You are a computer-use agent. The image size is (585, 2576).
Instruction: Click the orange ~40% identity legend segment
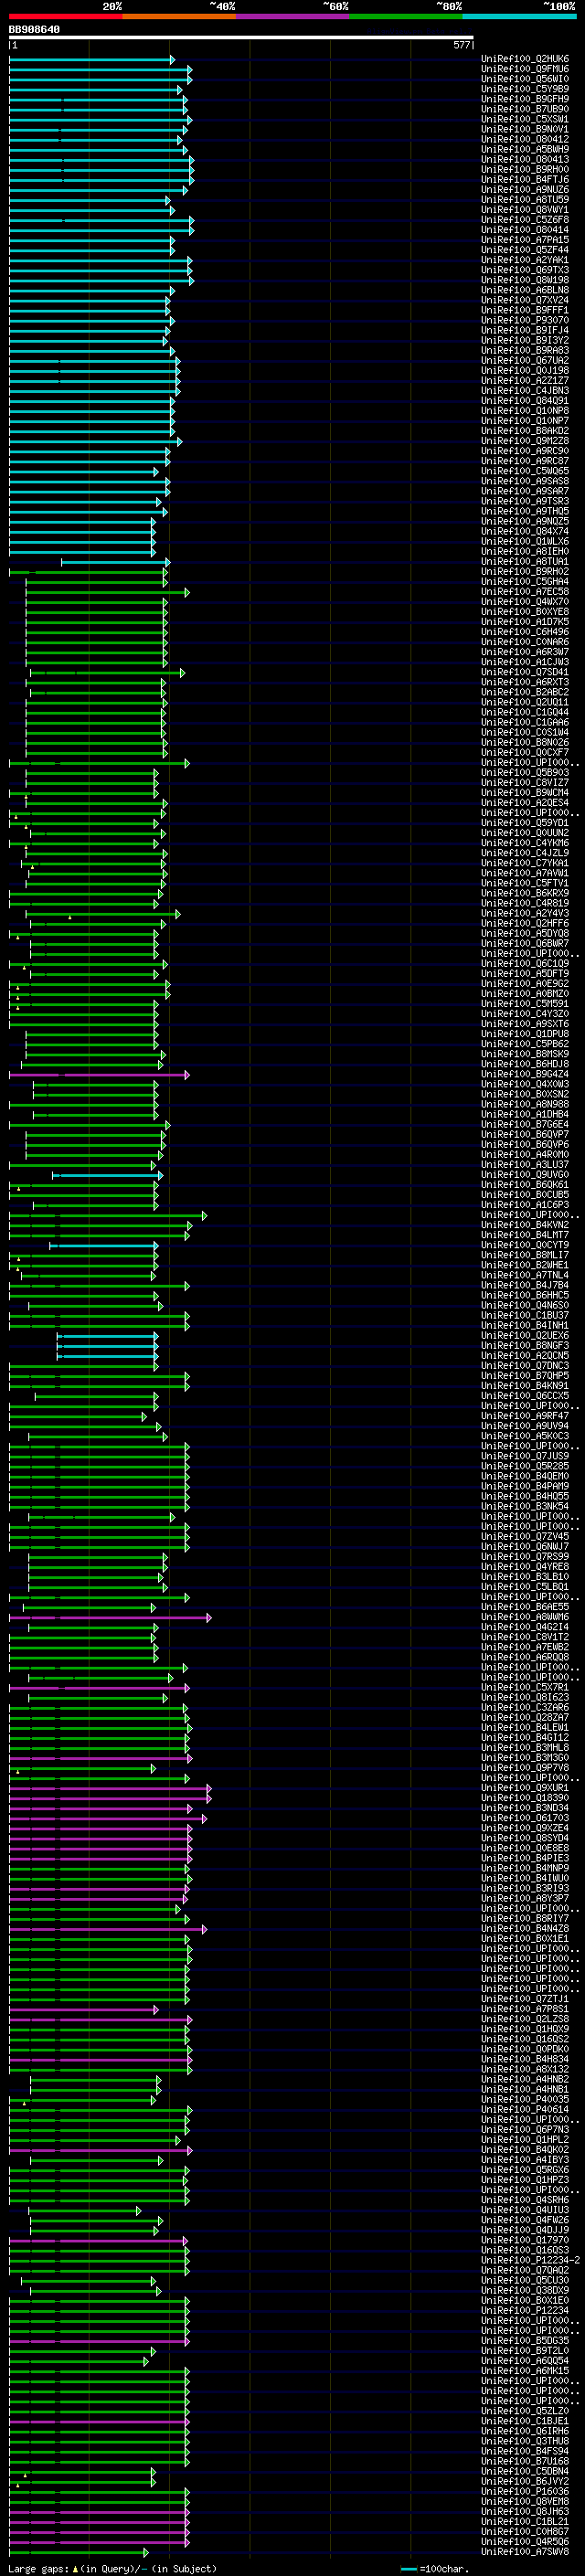(179, 16)
